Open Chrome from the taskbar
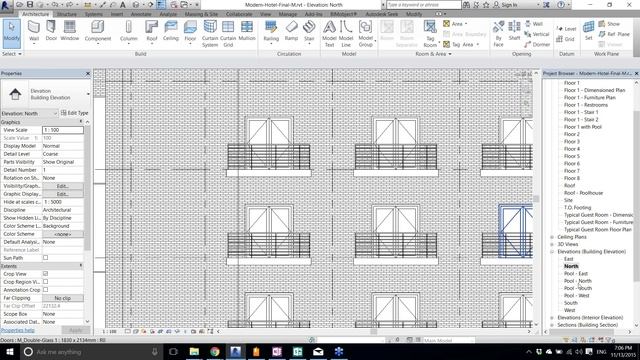This screenshot has width=640, height=360. pos(215,351)
